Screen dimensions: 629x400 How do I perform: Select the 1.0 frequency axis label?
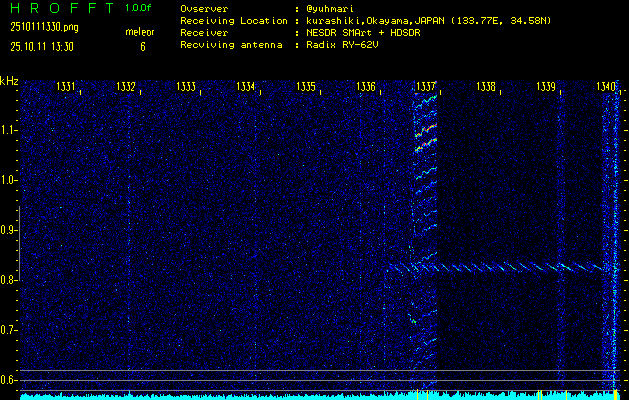tap(7, 181)
